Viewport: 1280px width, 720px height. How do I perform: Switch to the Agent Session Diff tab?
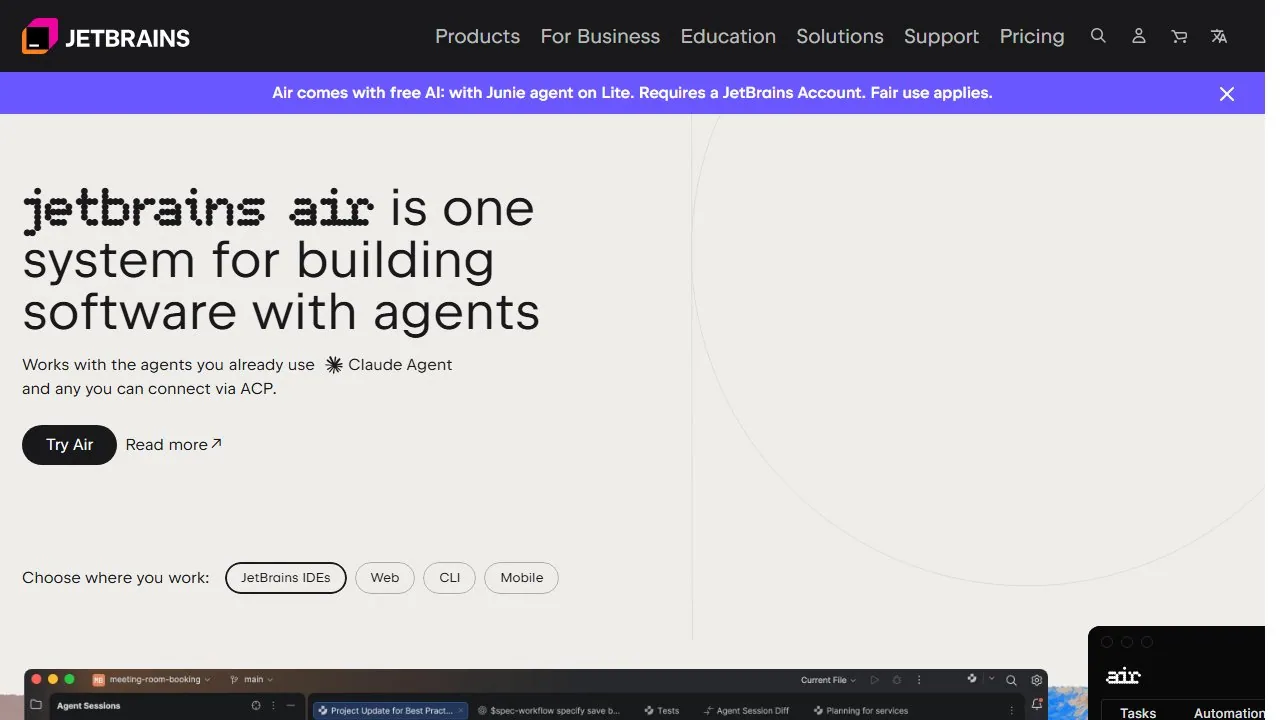click(x=746, y=710)
